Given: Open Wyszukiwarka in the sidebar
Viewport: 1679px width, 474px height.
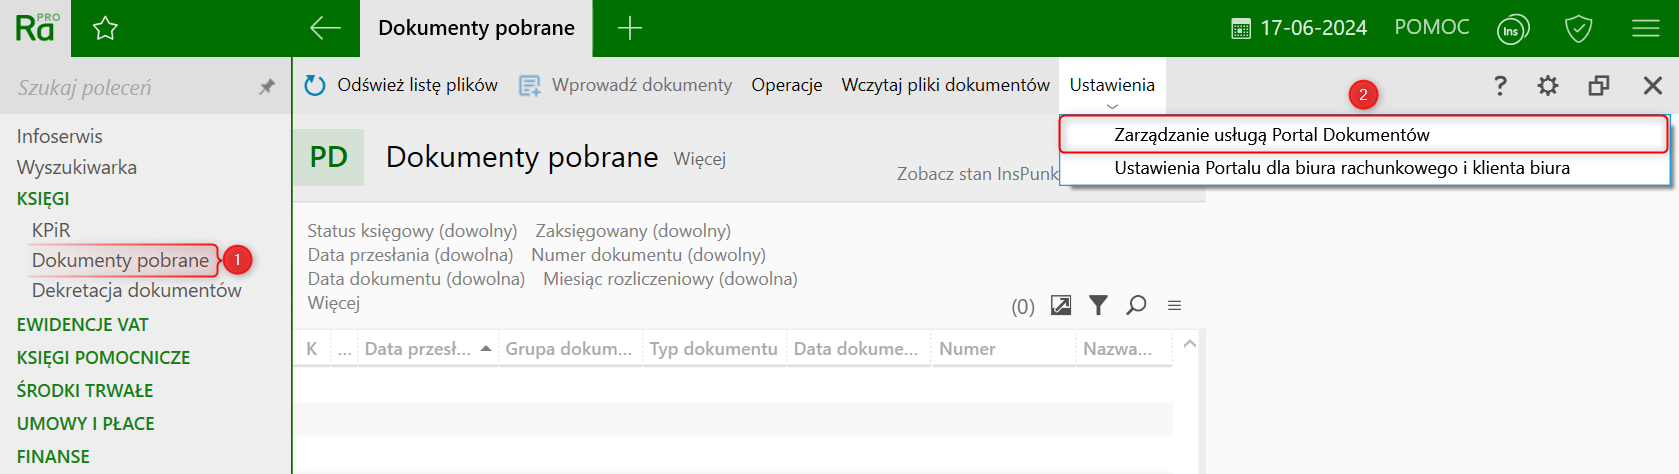Looking at the screenshot, I should pos(76,167).
